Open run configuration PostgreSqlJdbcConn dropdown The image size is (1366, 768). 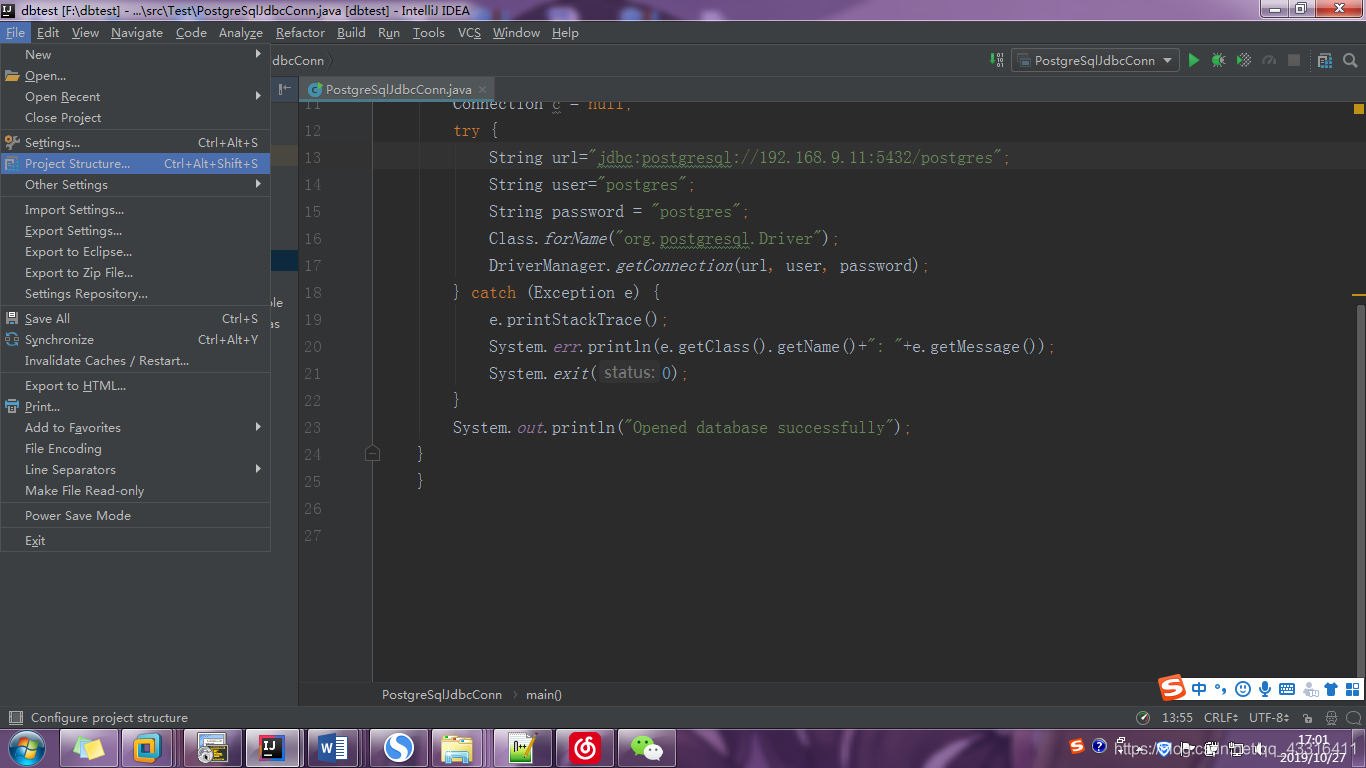coord(1095,60)
